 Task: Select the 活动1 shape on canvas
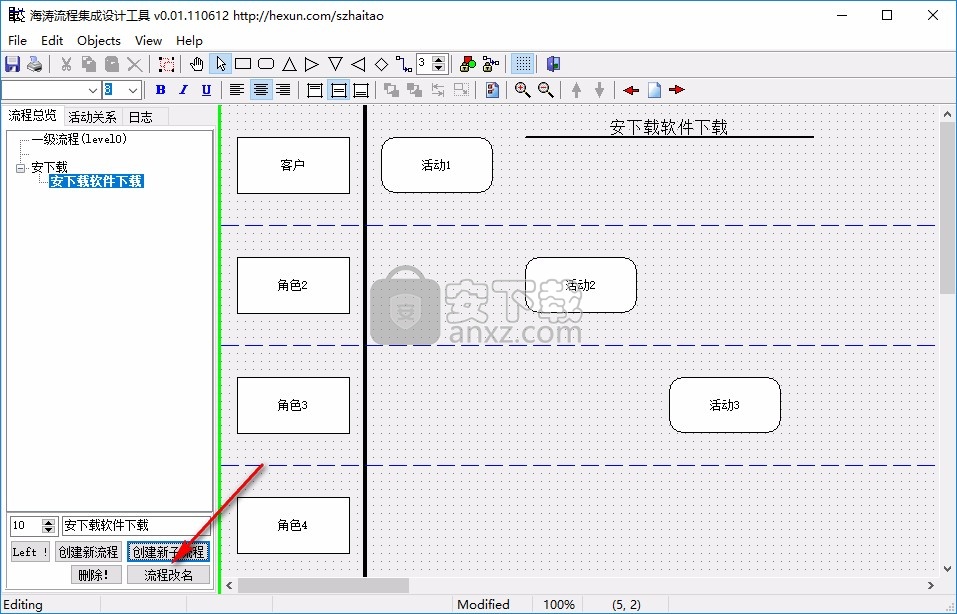coord(436,165)
